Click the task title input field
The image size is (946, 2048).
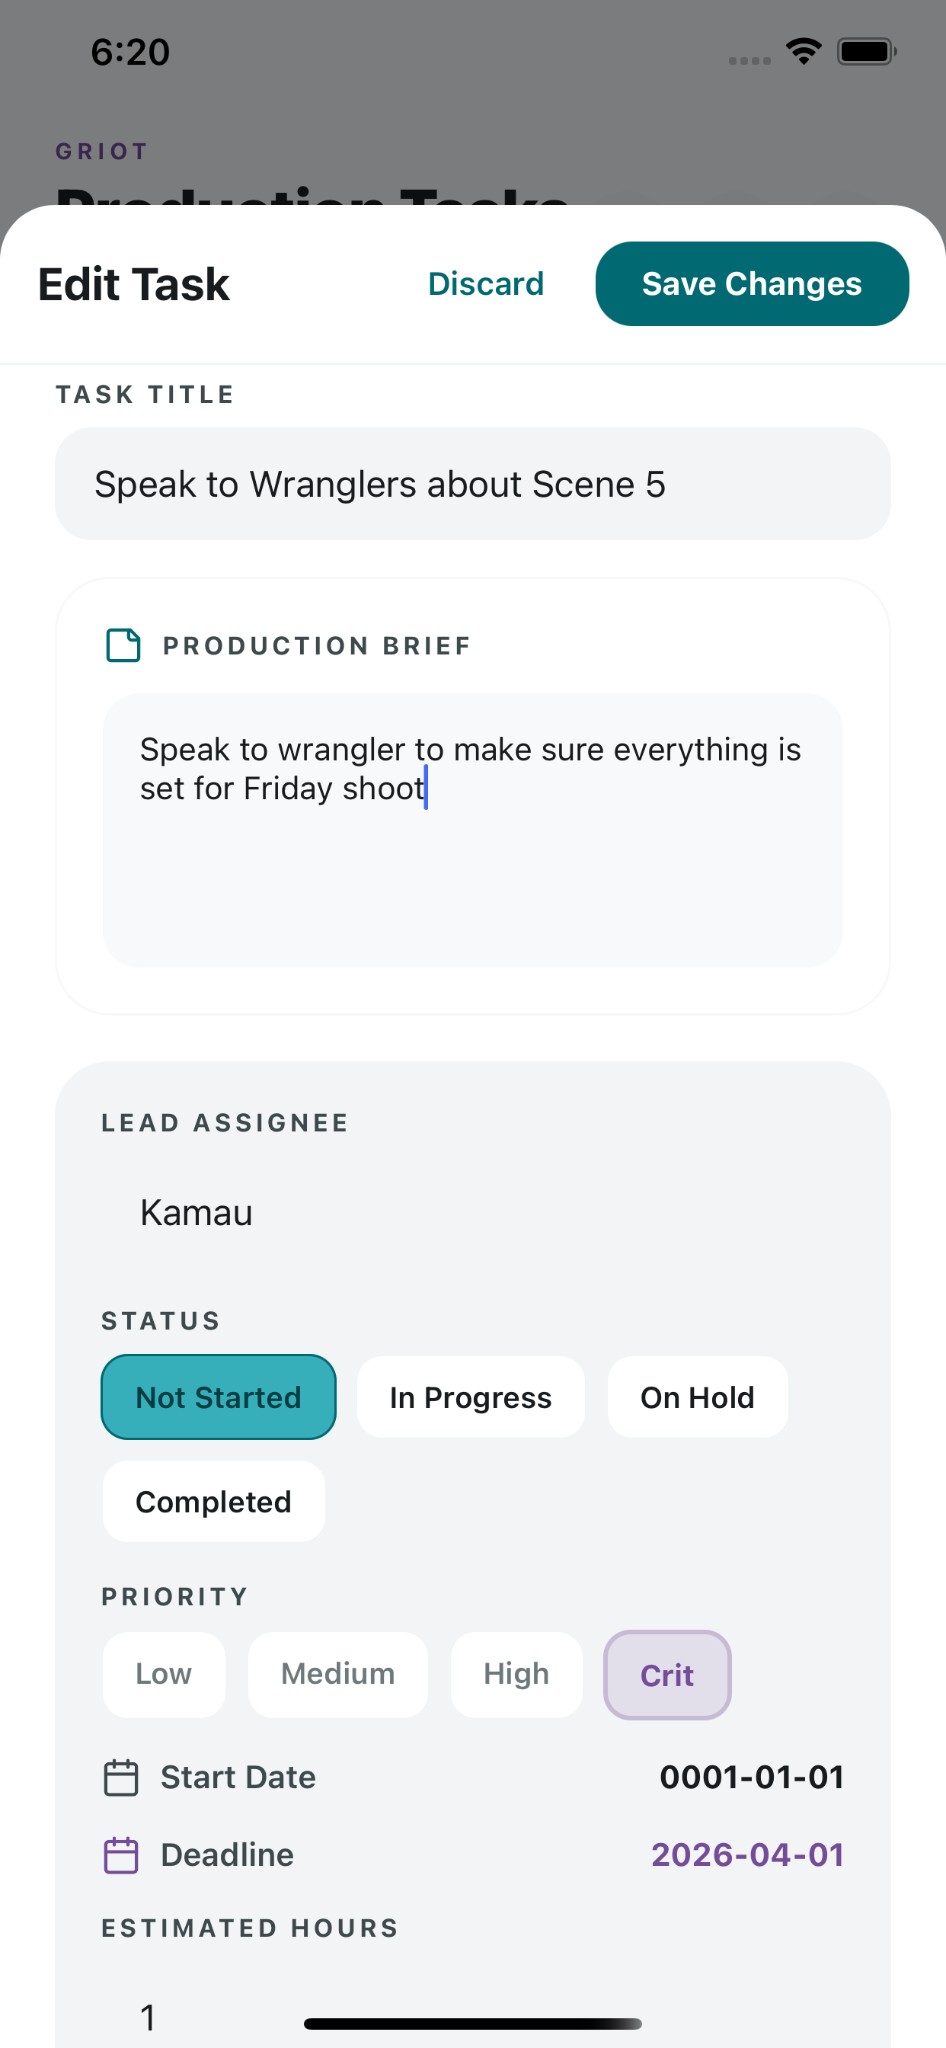point(473,483)
